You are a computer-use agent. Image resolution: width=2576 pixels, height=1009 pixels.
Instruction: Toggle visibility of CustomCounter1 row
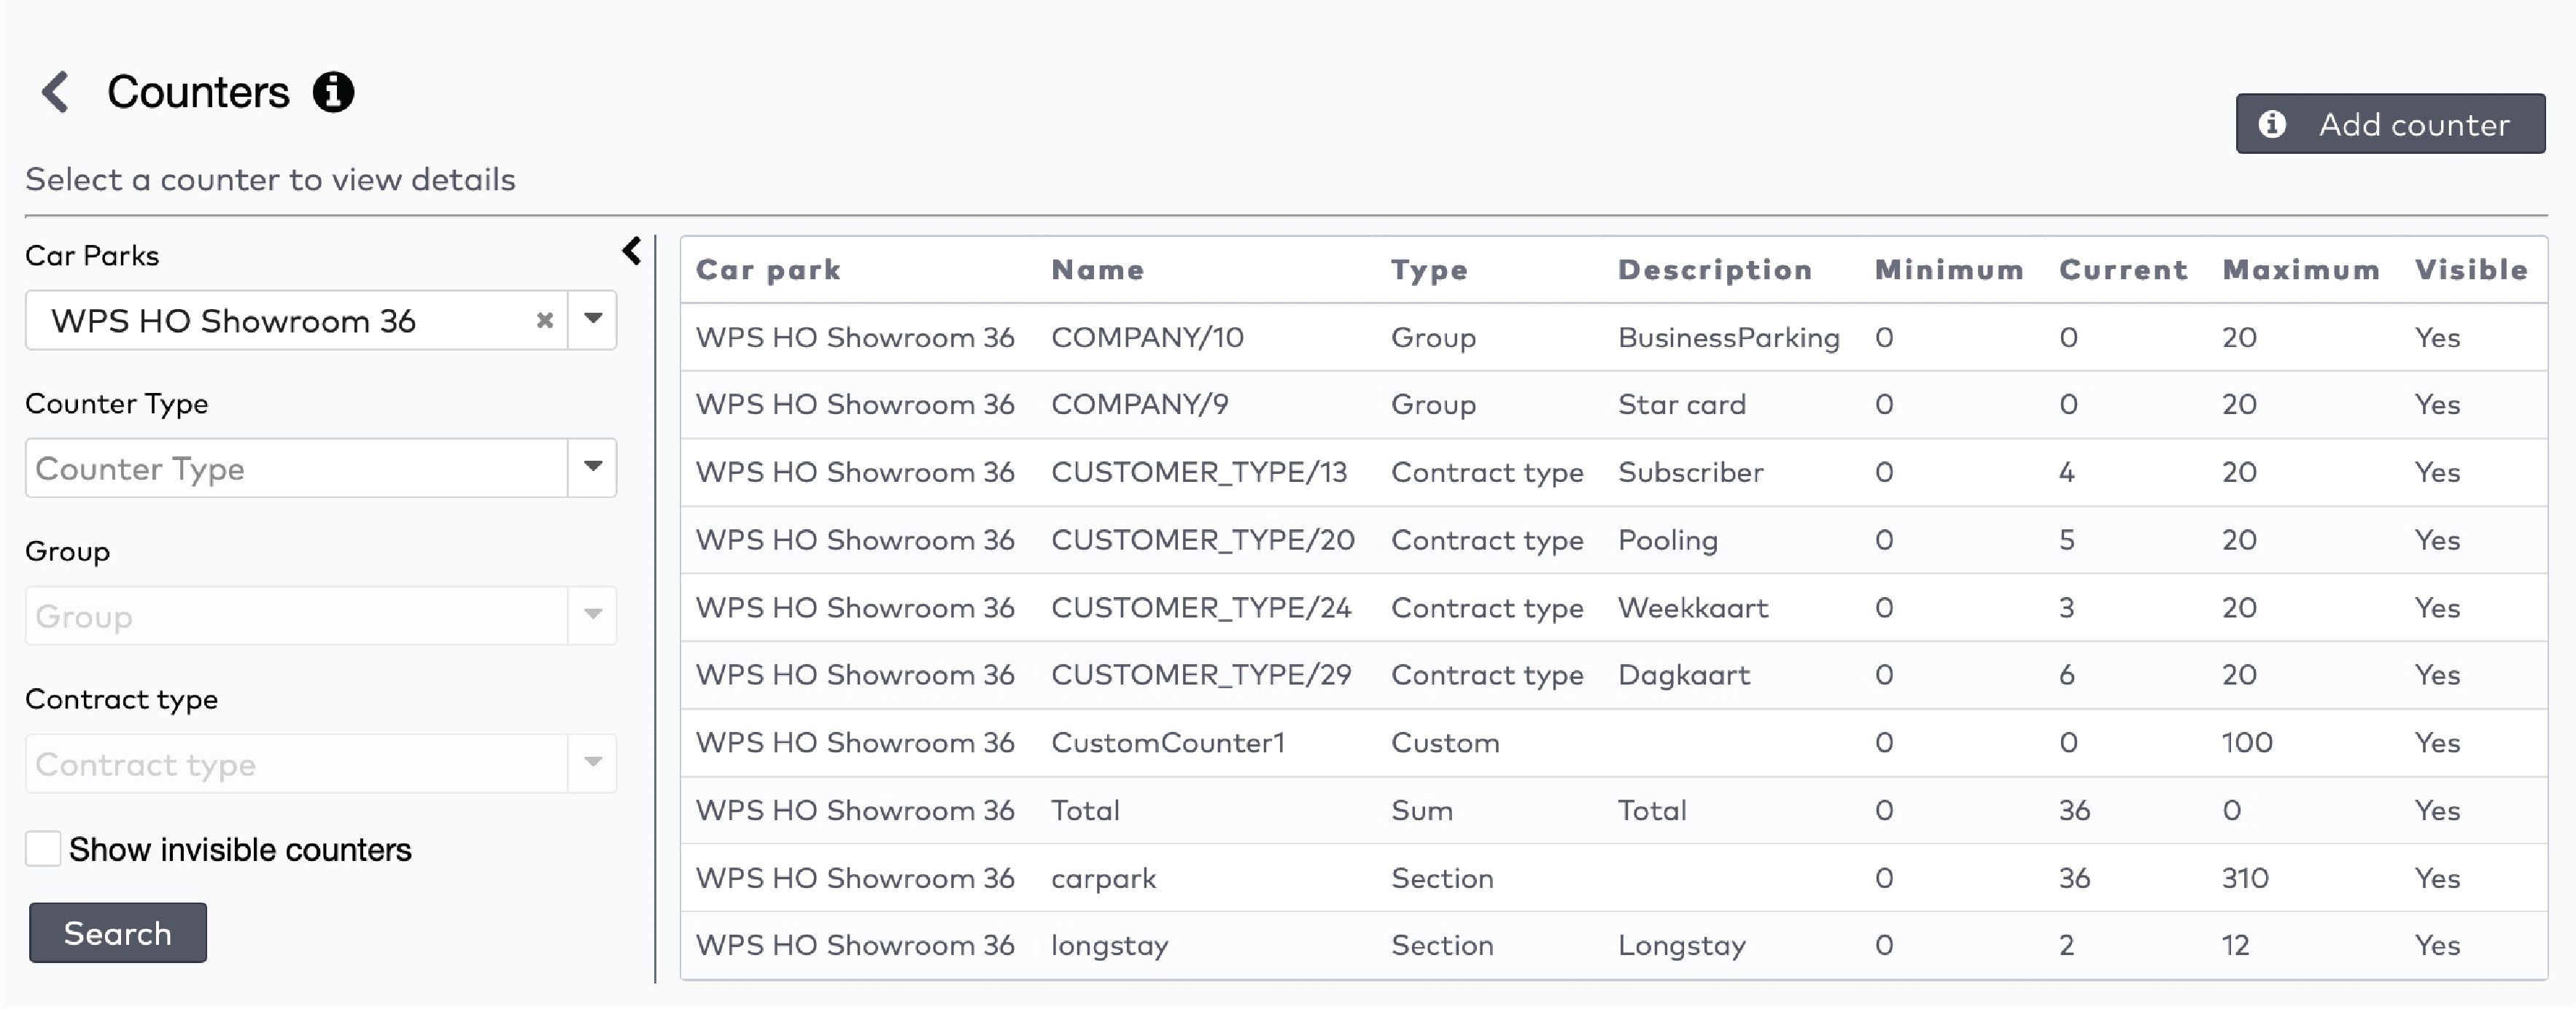(2437, 742)
